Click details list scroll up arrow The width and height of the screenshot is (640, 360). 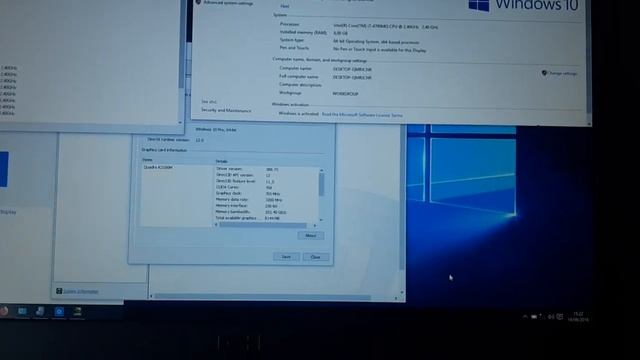(x=322, y=170)
